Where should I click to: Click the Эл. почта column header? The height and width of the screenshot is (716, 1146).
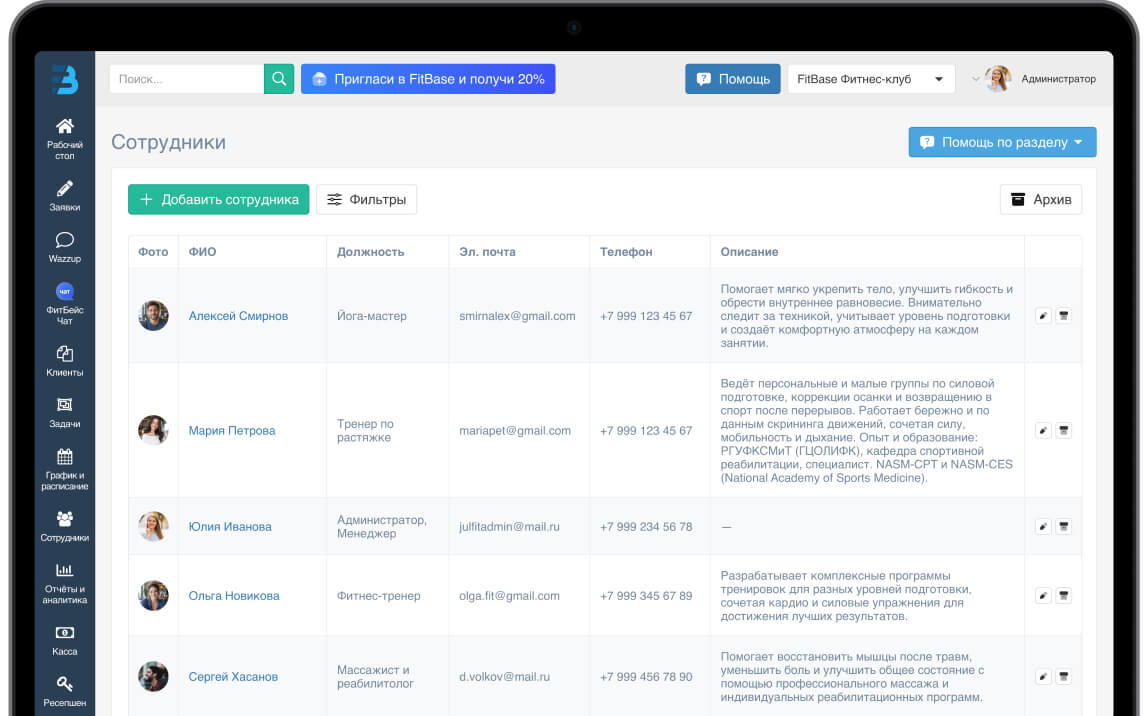[487, 251]
